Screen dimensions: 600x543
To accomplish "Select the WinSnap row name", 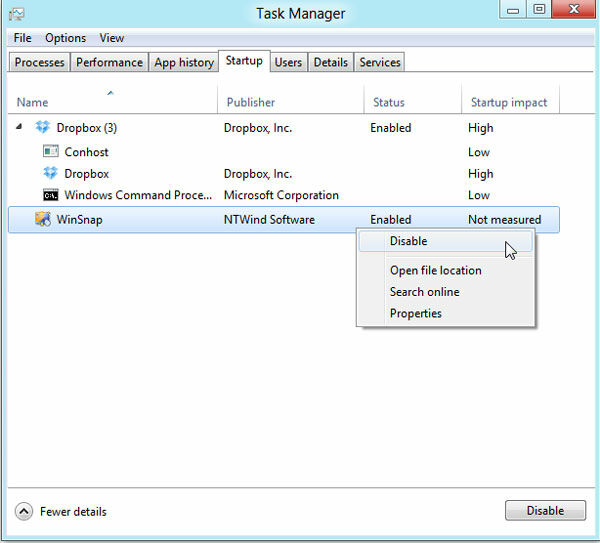I will pos(80,220).
